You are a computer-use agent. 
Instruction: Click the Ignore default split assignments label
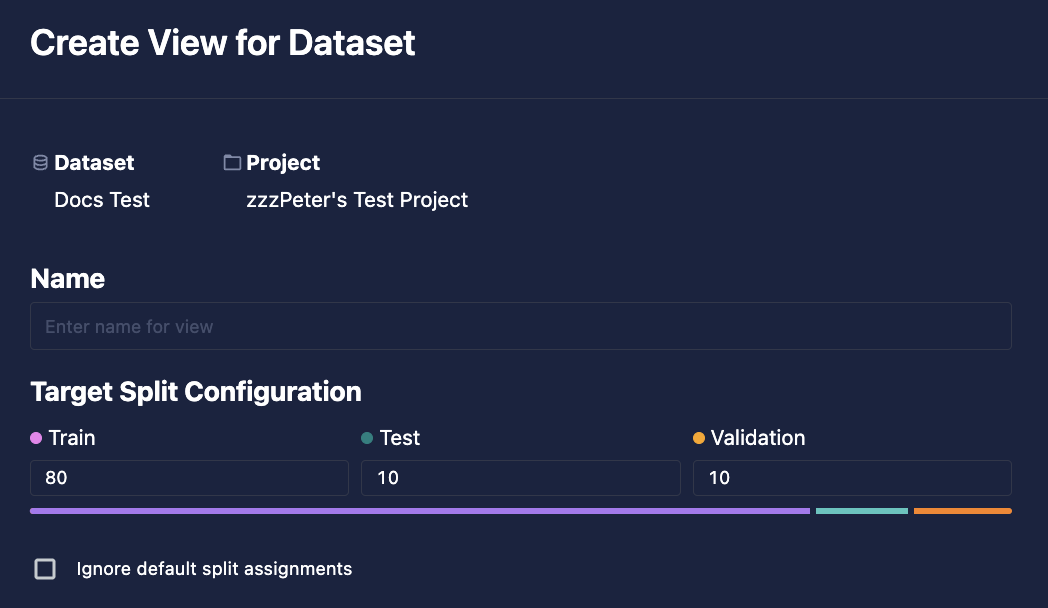pyautogui.click(x=214, y=569)
